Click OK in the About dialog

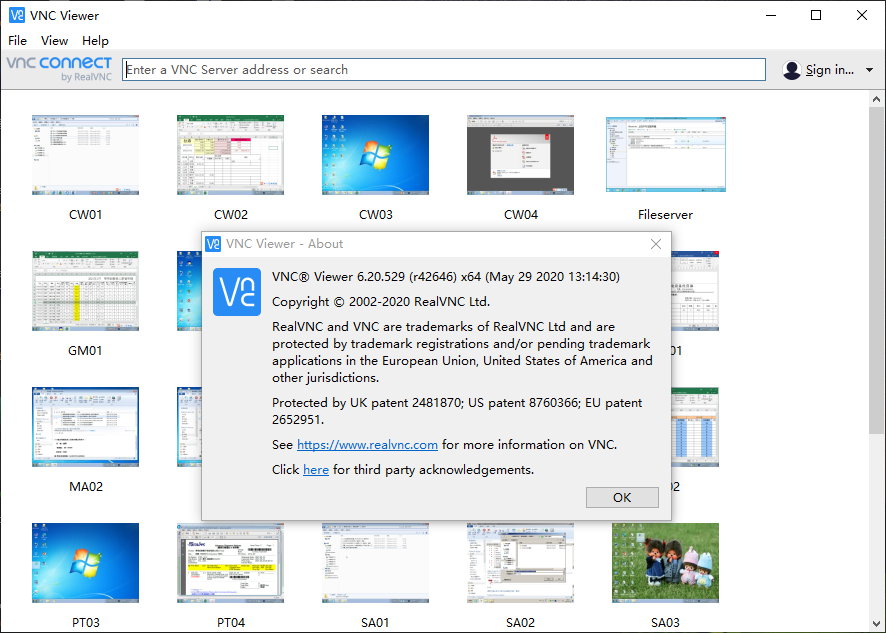pyautogui.click(x=622, y=497)
